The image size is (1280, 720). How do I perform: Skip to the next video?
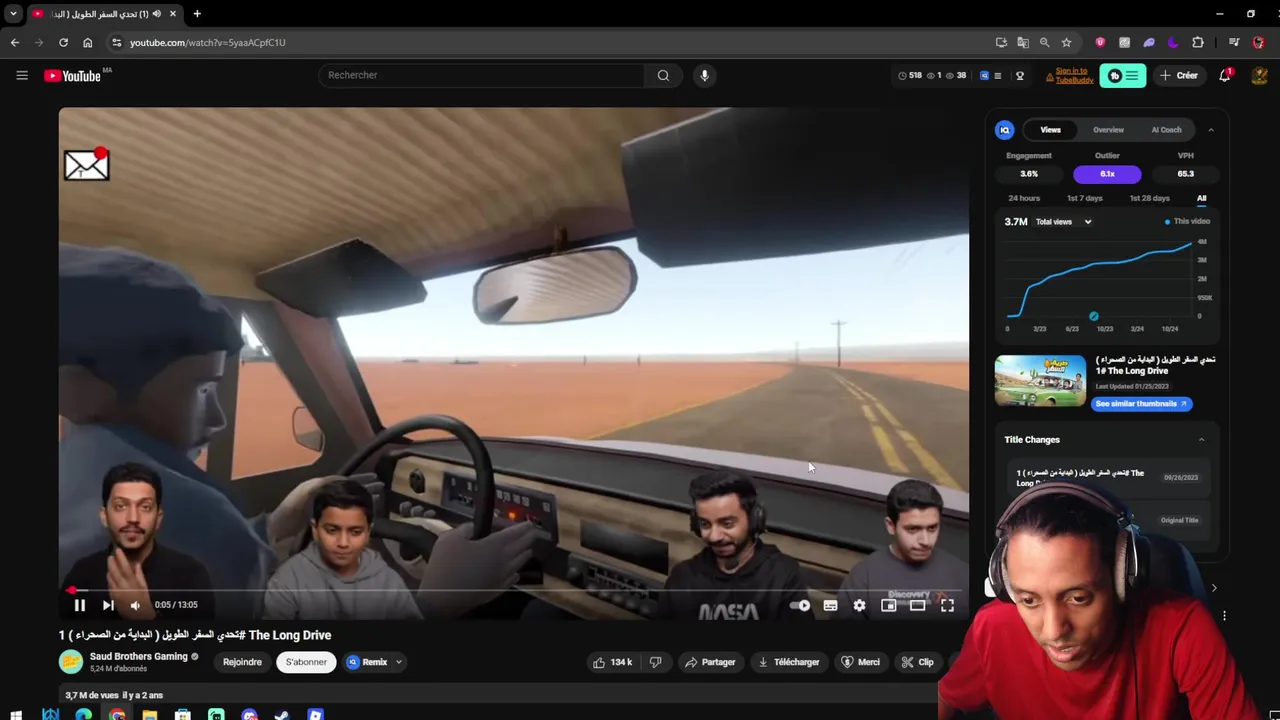108,605
